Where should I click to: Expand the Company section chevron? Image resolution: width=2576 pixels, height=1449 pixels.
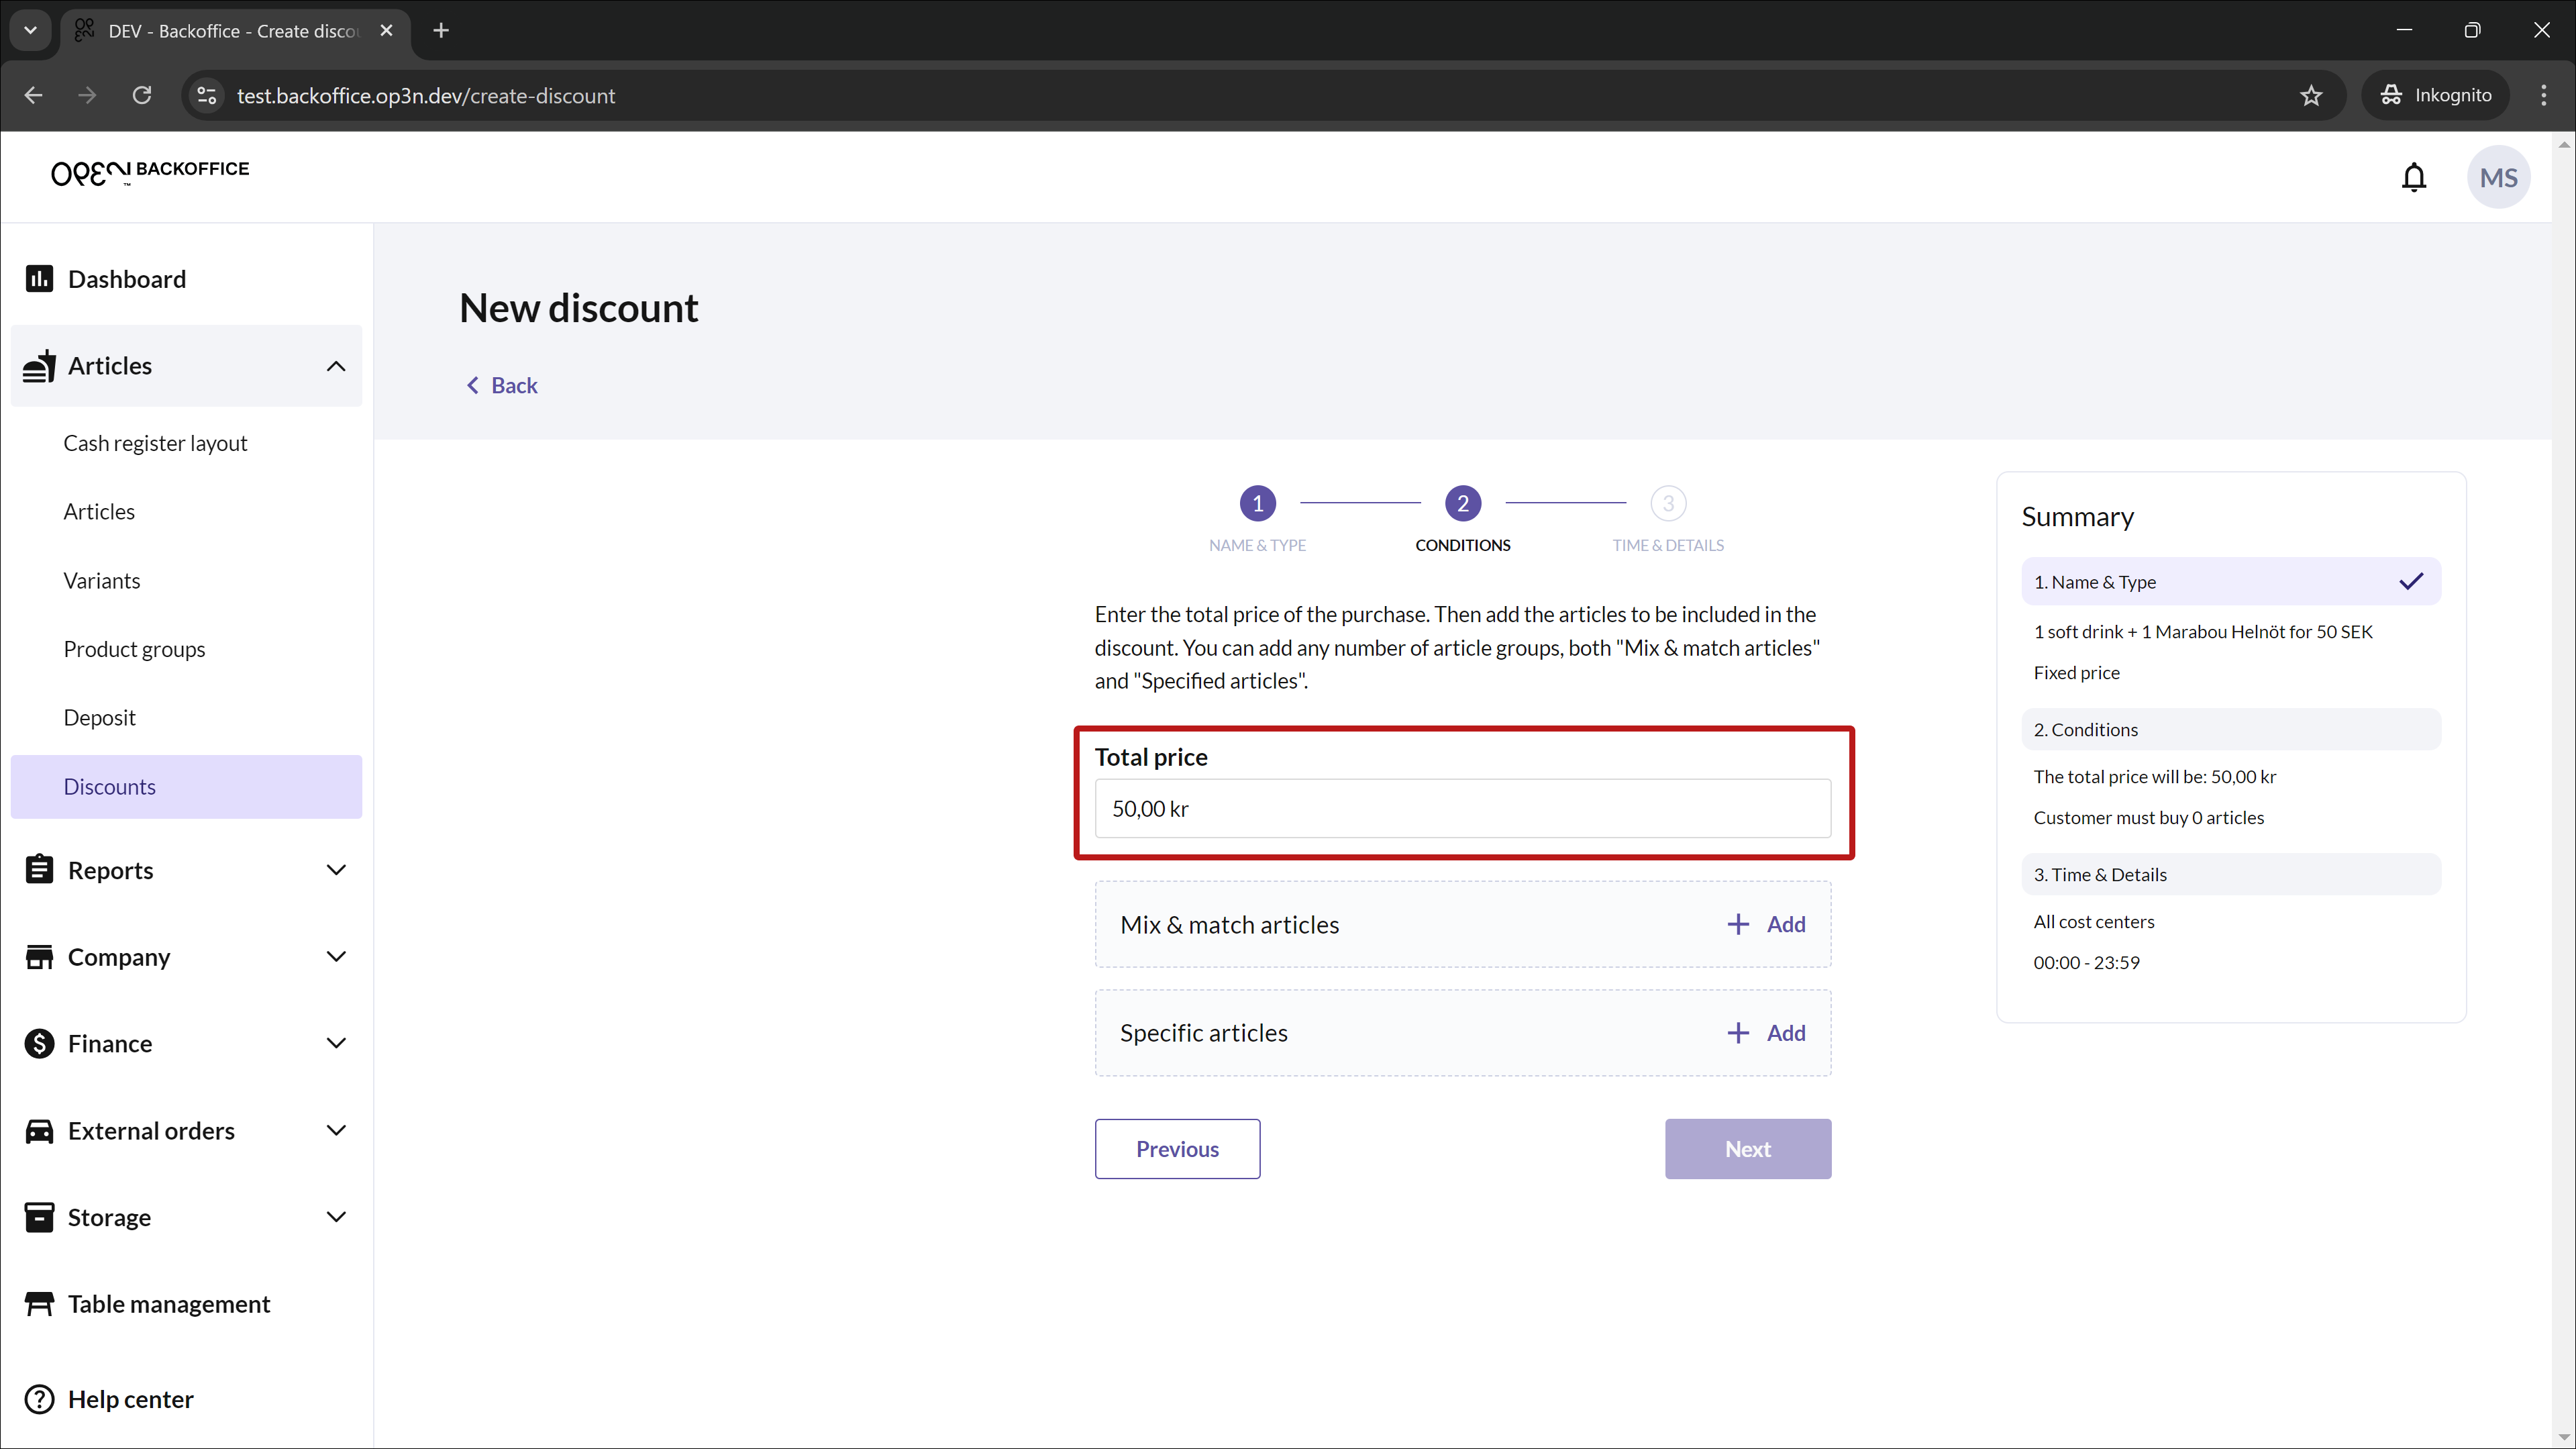click(x=336, y=957)
